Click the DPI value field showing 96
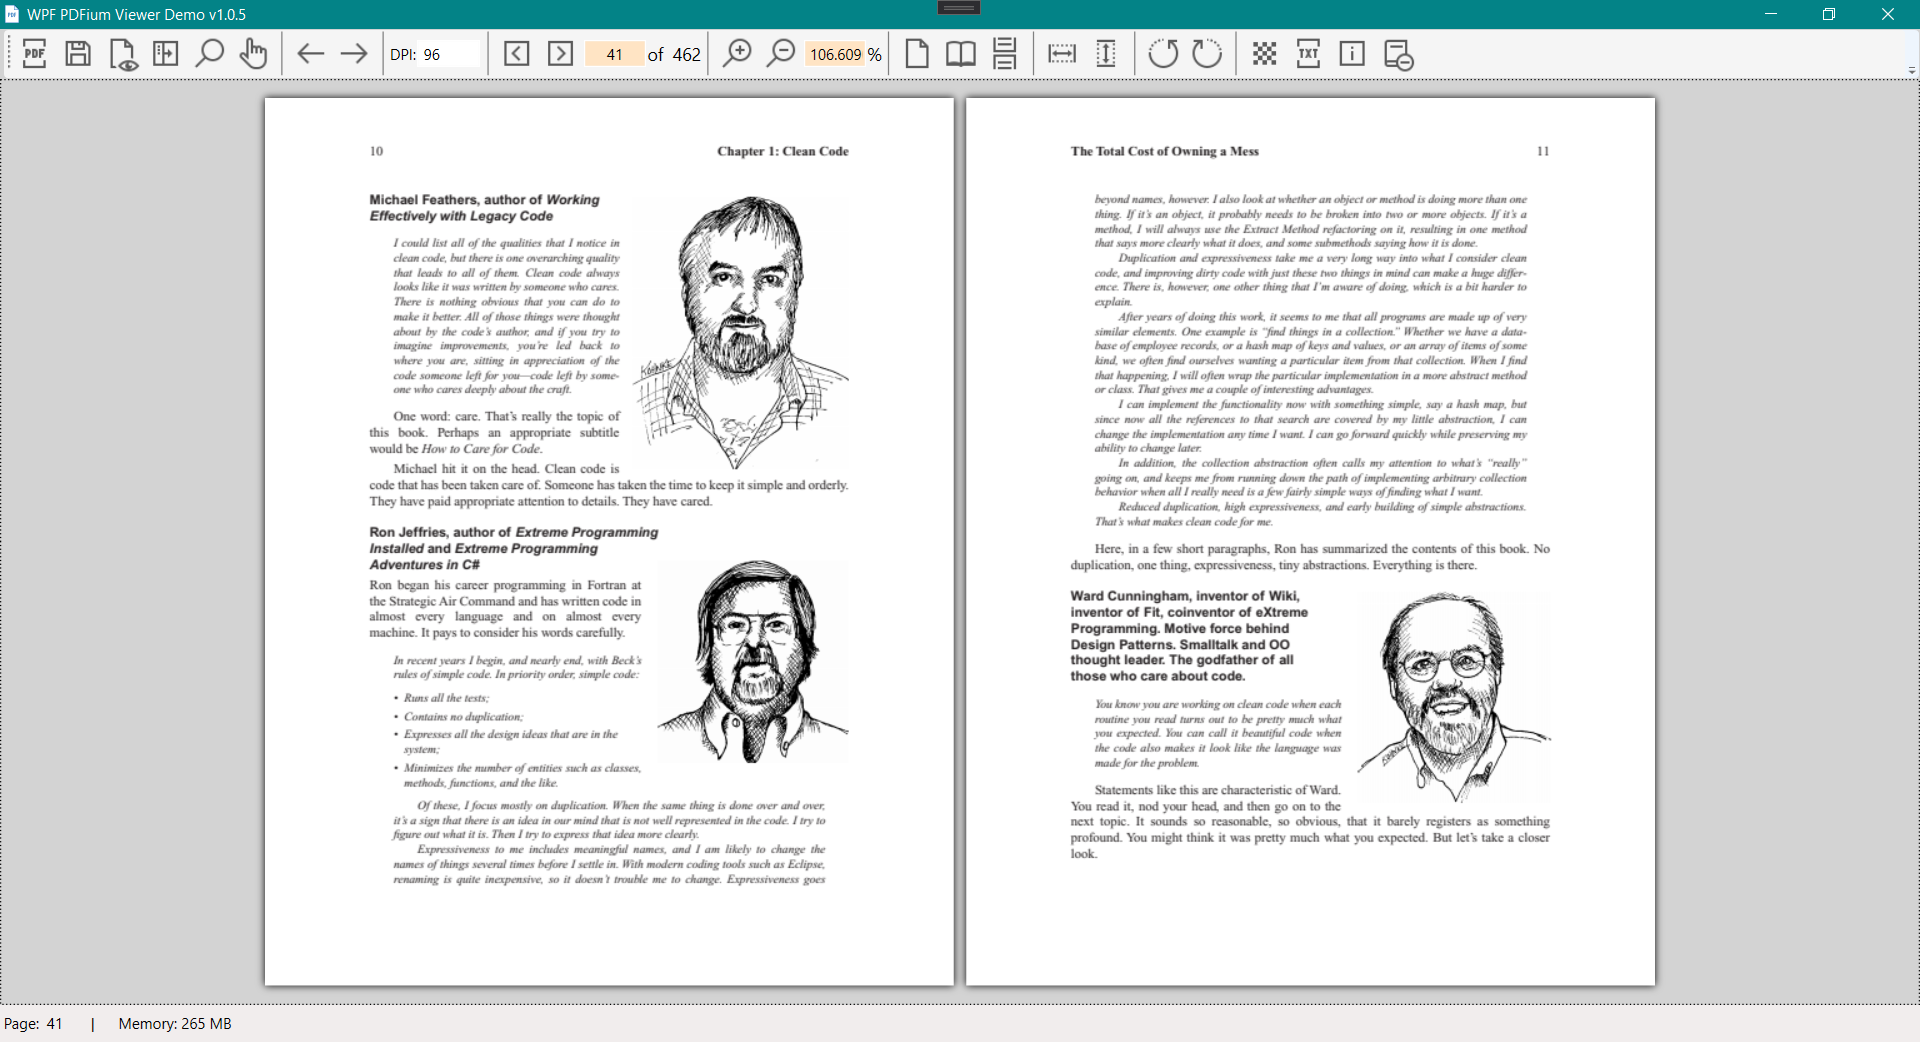This screenshot has height=1042, width=1920. pos(450,54)
